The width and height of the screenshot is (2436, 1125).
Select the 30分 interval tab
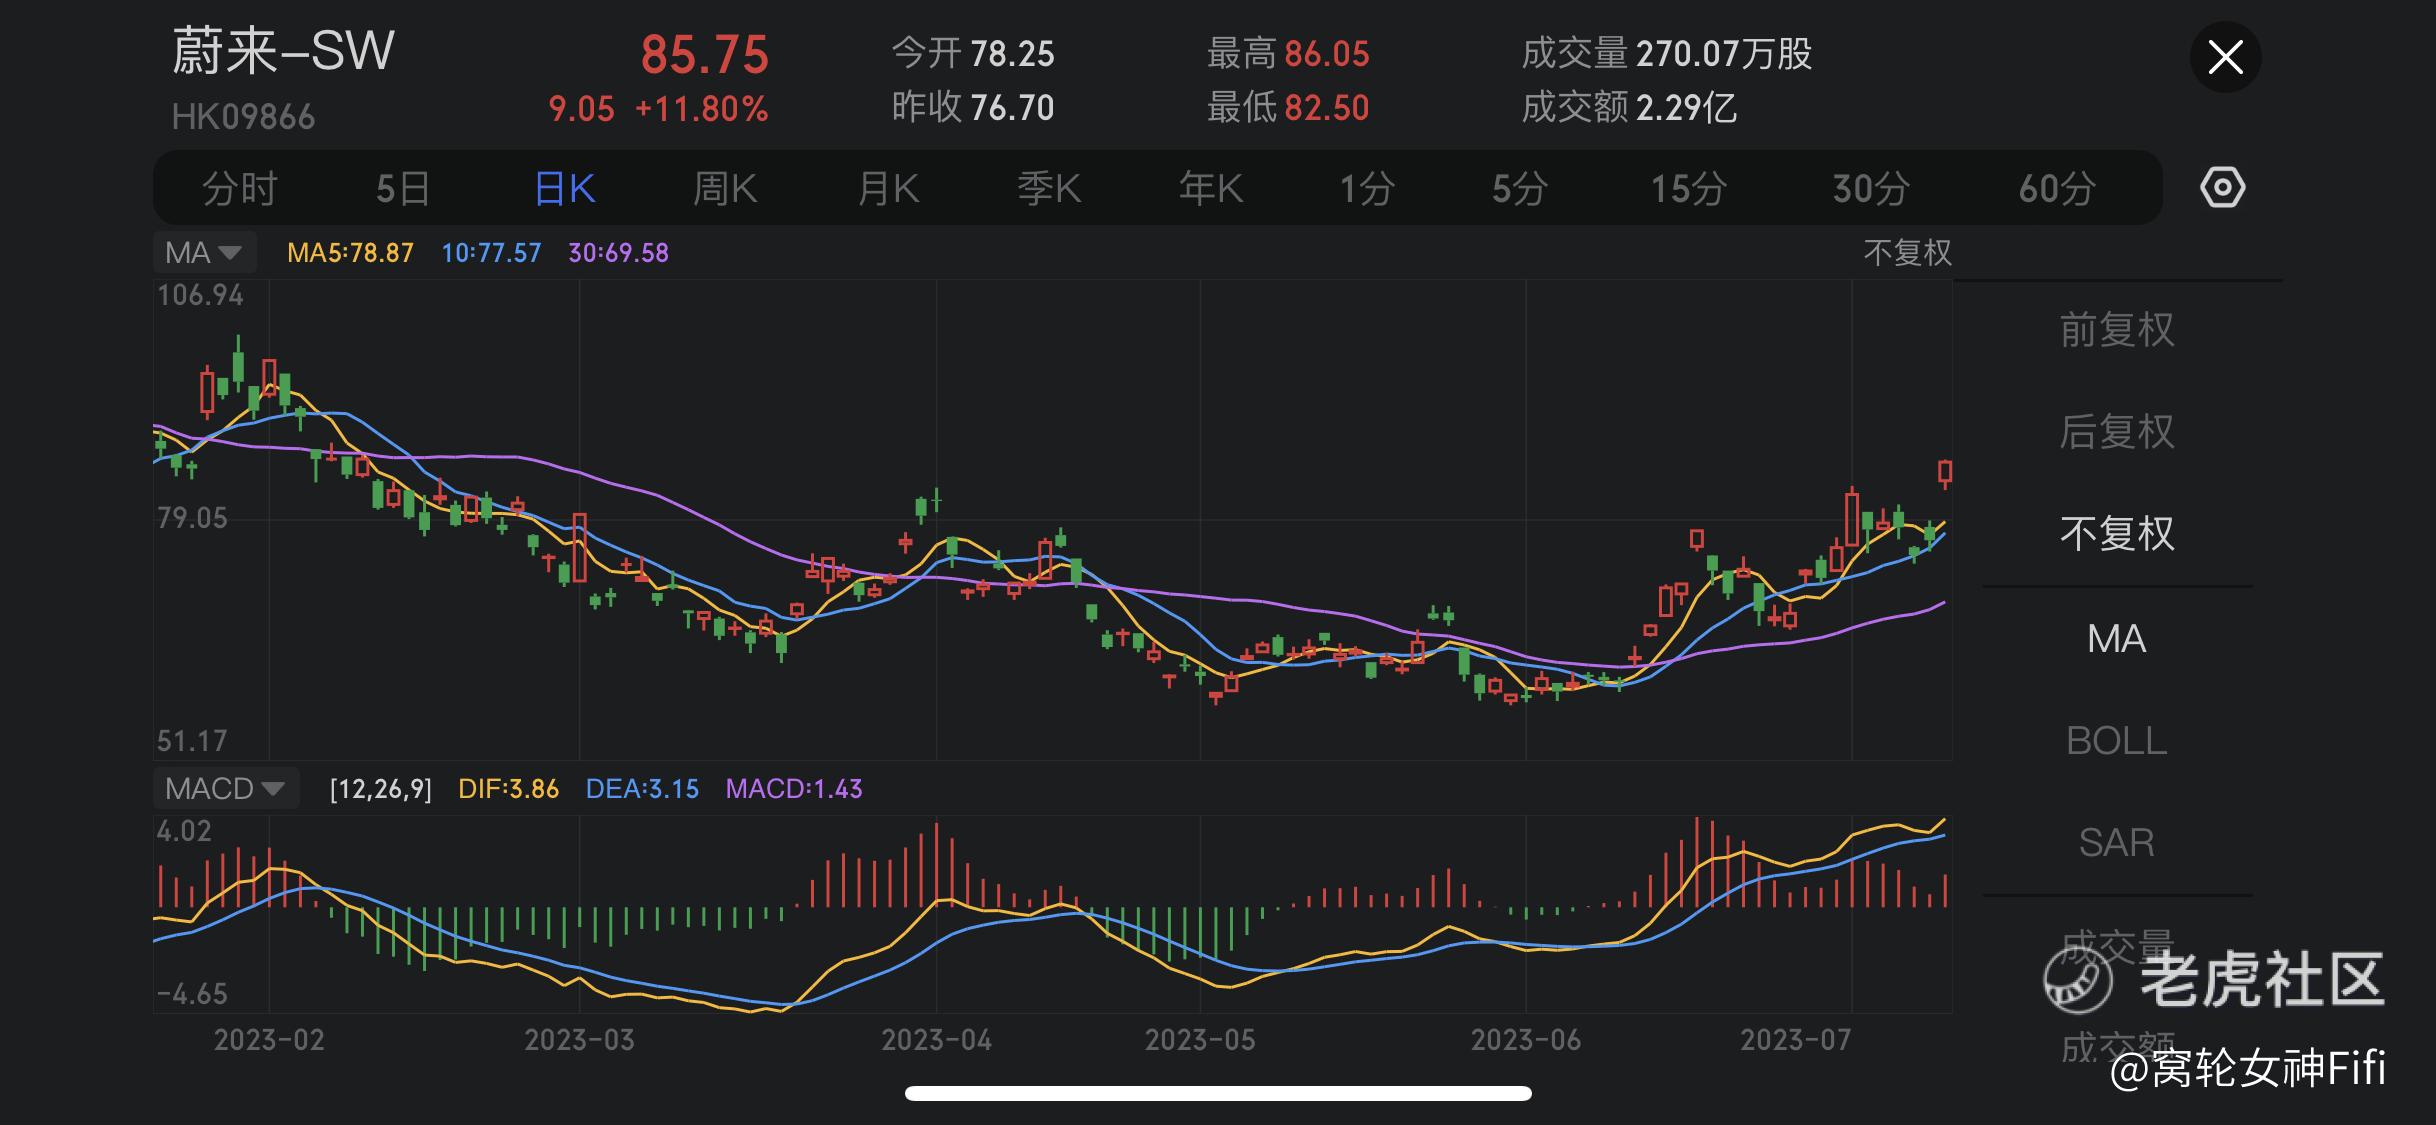[1871, 188]
